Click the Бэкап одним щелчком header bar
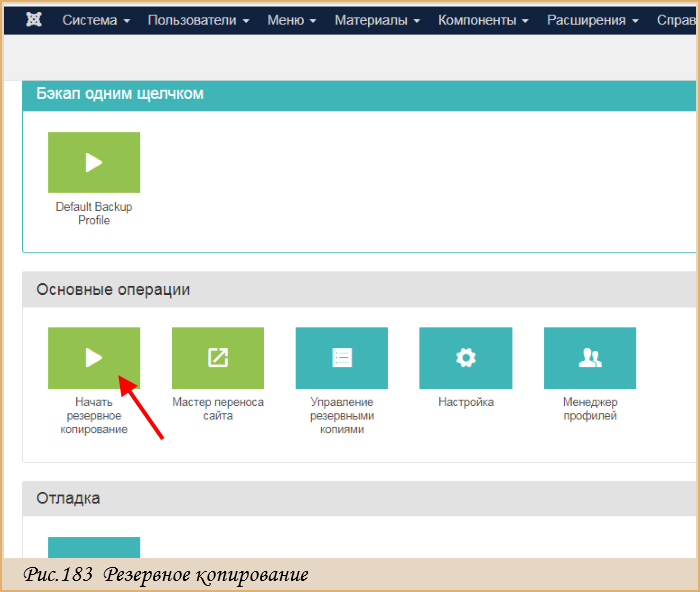The image size is (700, 592). pyautogui.click(x=359, y=96)
